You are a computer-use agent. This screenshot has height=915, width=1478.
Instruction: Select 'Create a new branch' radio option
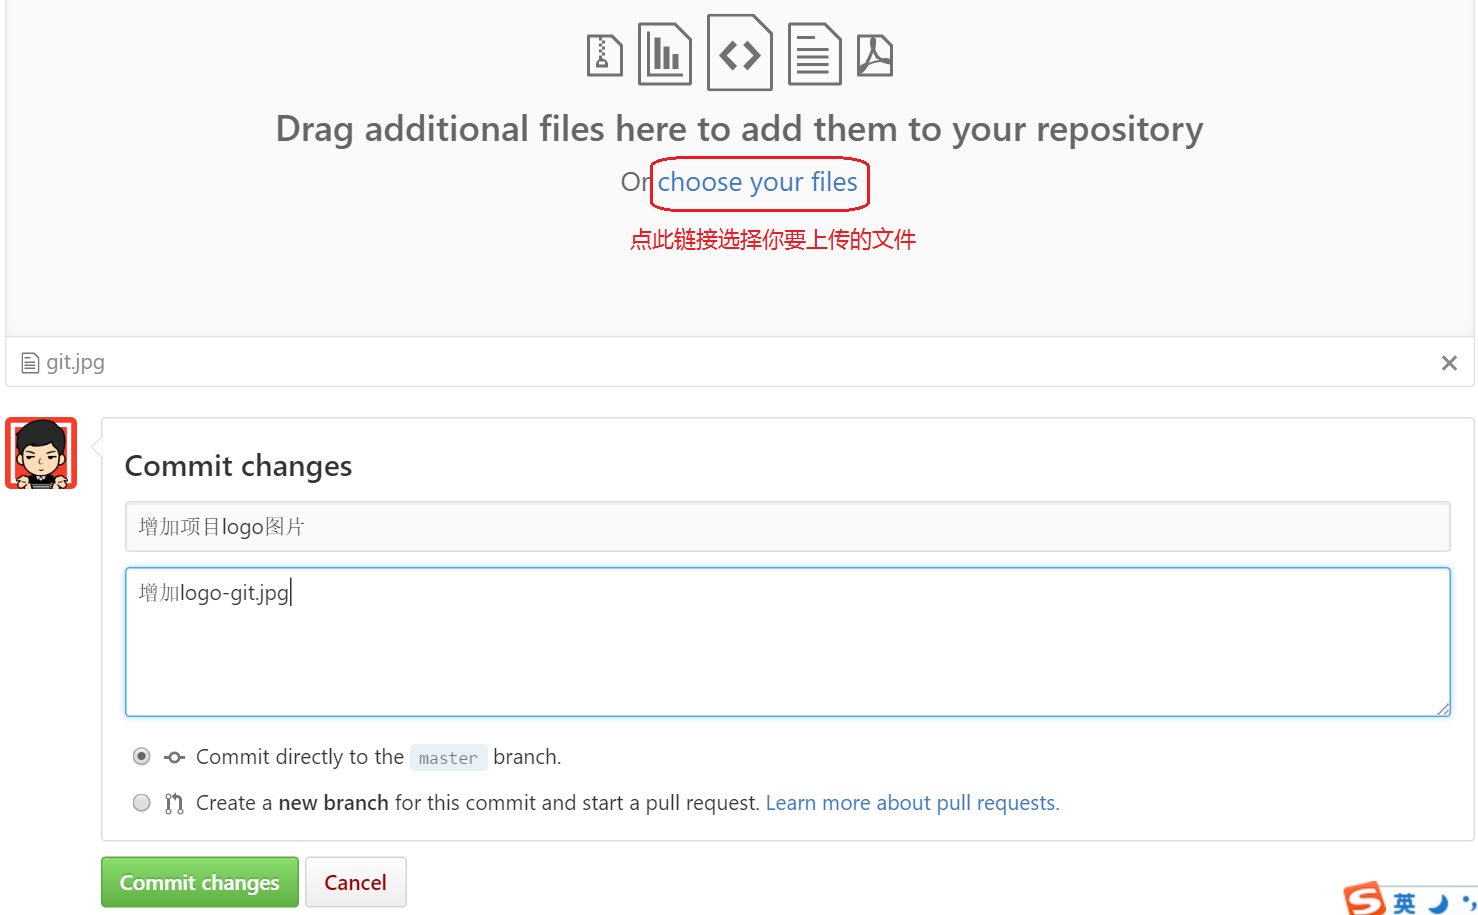[x=142, y=803]
